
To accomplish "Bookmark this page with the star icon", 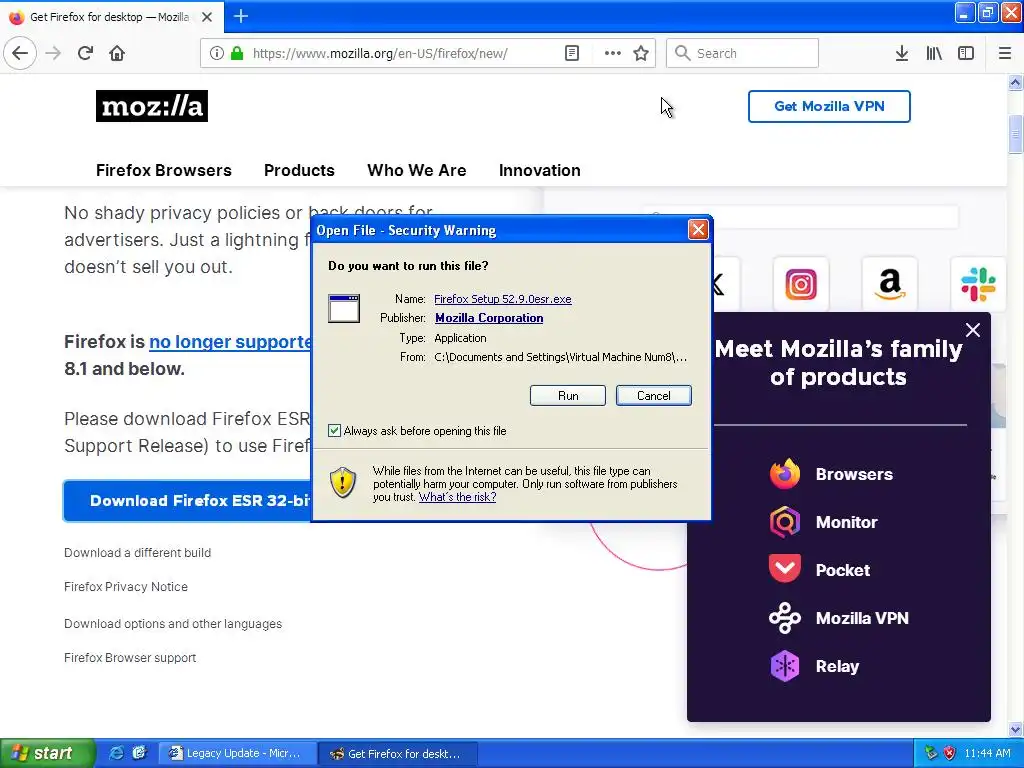I will pyautogui.click(x=641, y=53).
